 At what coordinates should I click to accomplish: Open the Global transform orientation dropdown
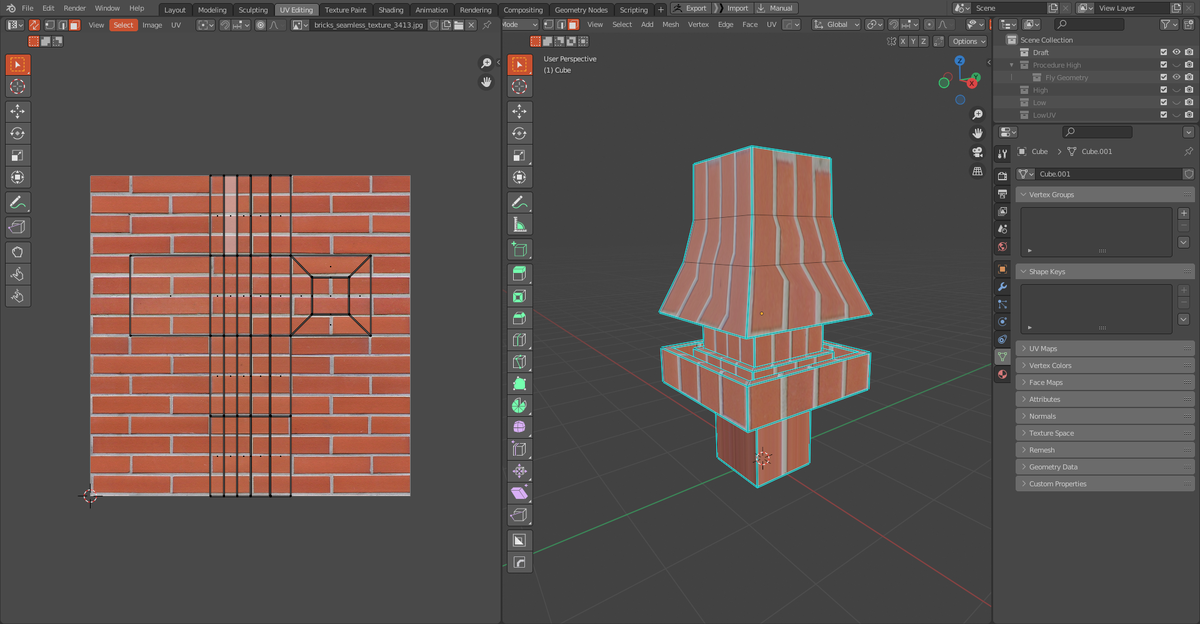tap(836, 24)
